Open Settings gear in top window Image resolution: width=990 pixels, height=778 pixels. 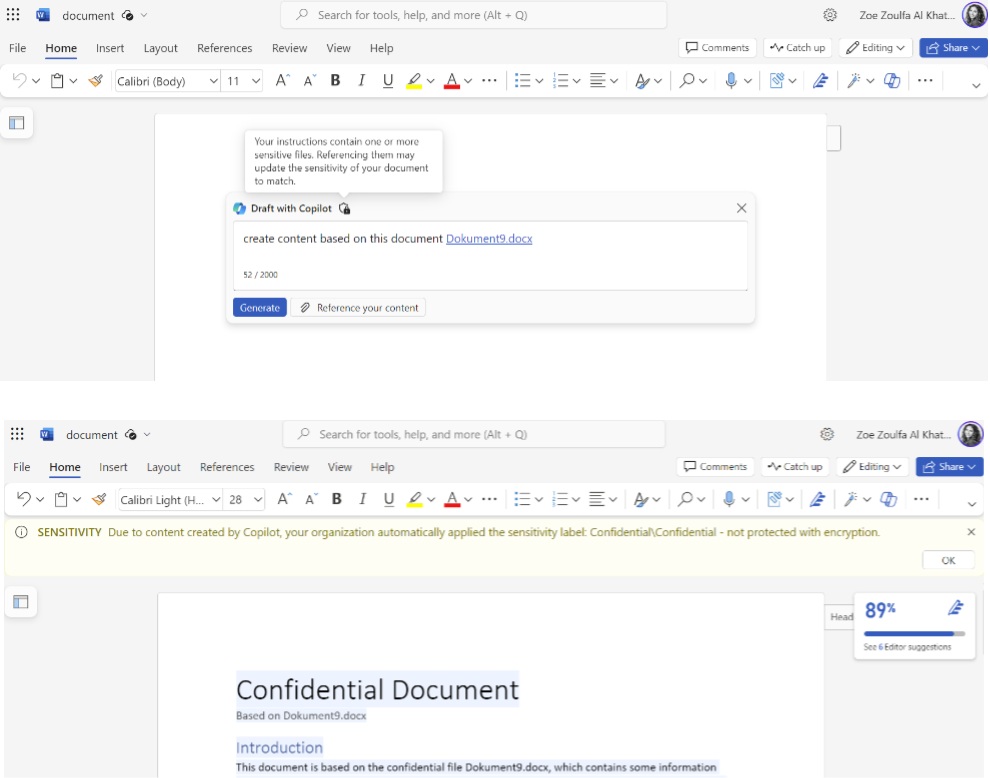(830, 15)
